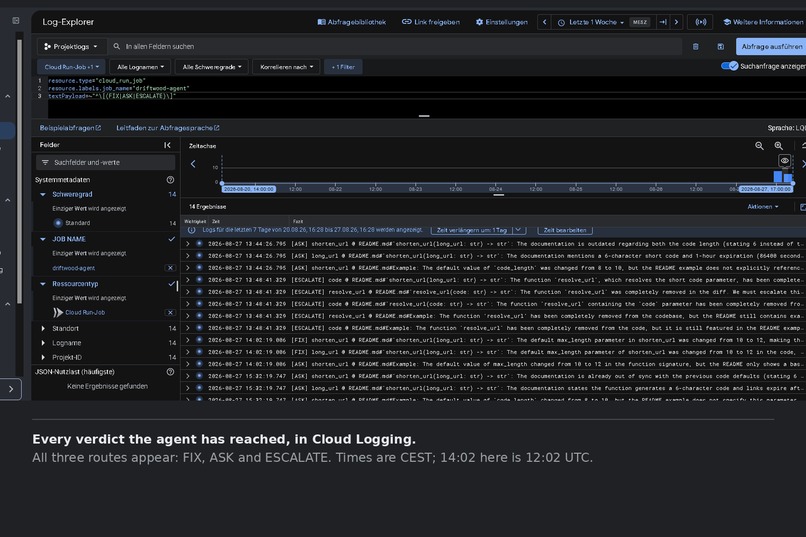Focus Suchfelder und -werte filter
Image resolution: width=806 pixels, height=537 pixels.
(x=105, y=162)
